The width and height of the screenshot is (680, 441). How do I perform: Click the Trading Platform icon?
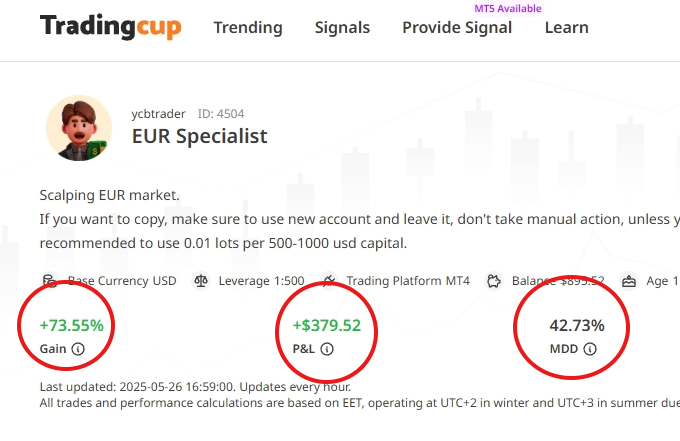click(330, 281)
